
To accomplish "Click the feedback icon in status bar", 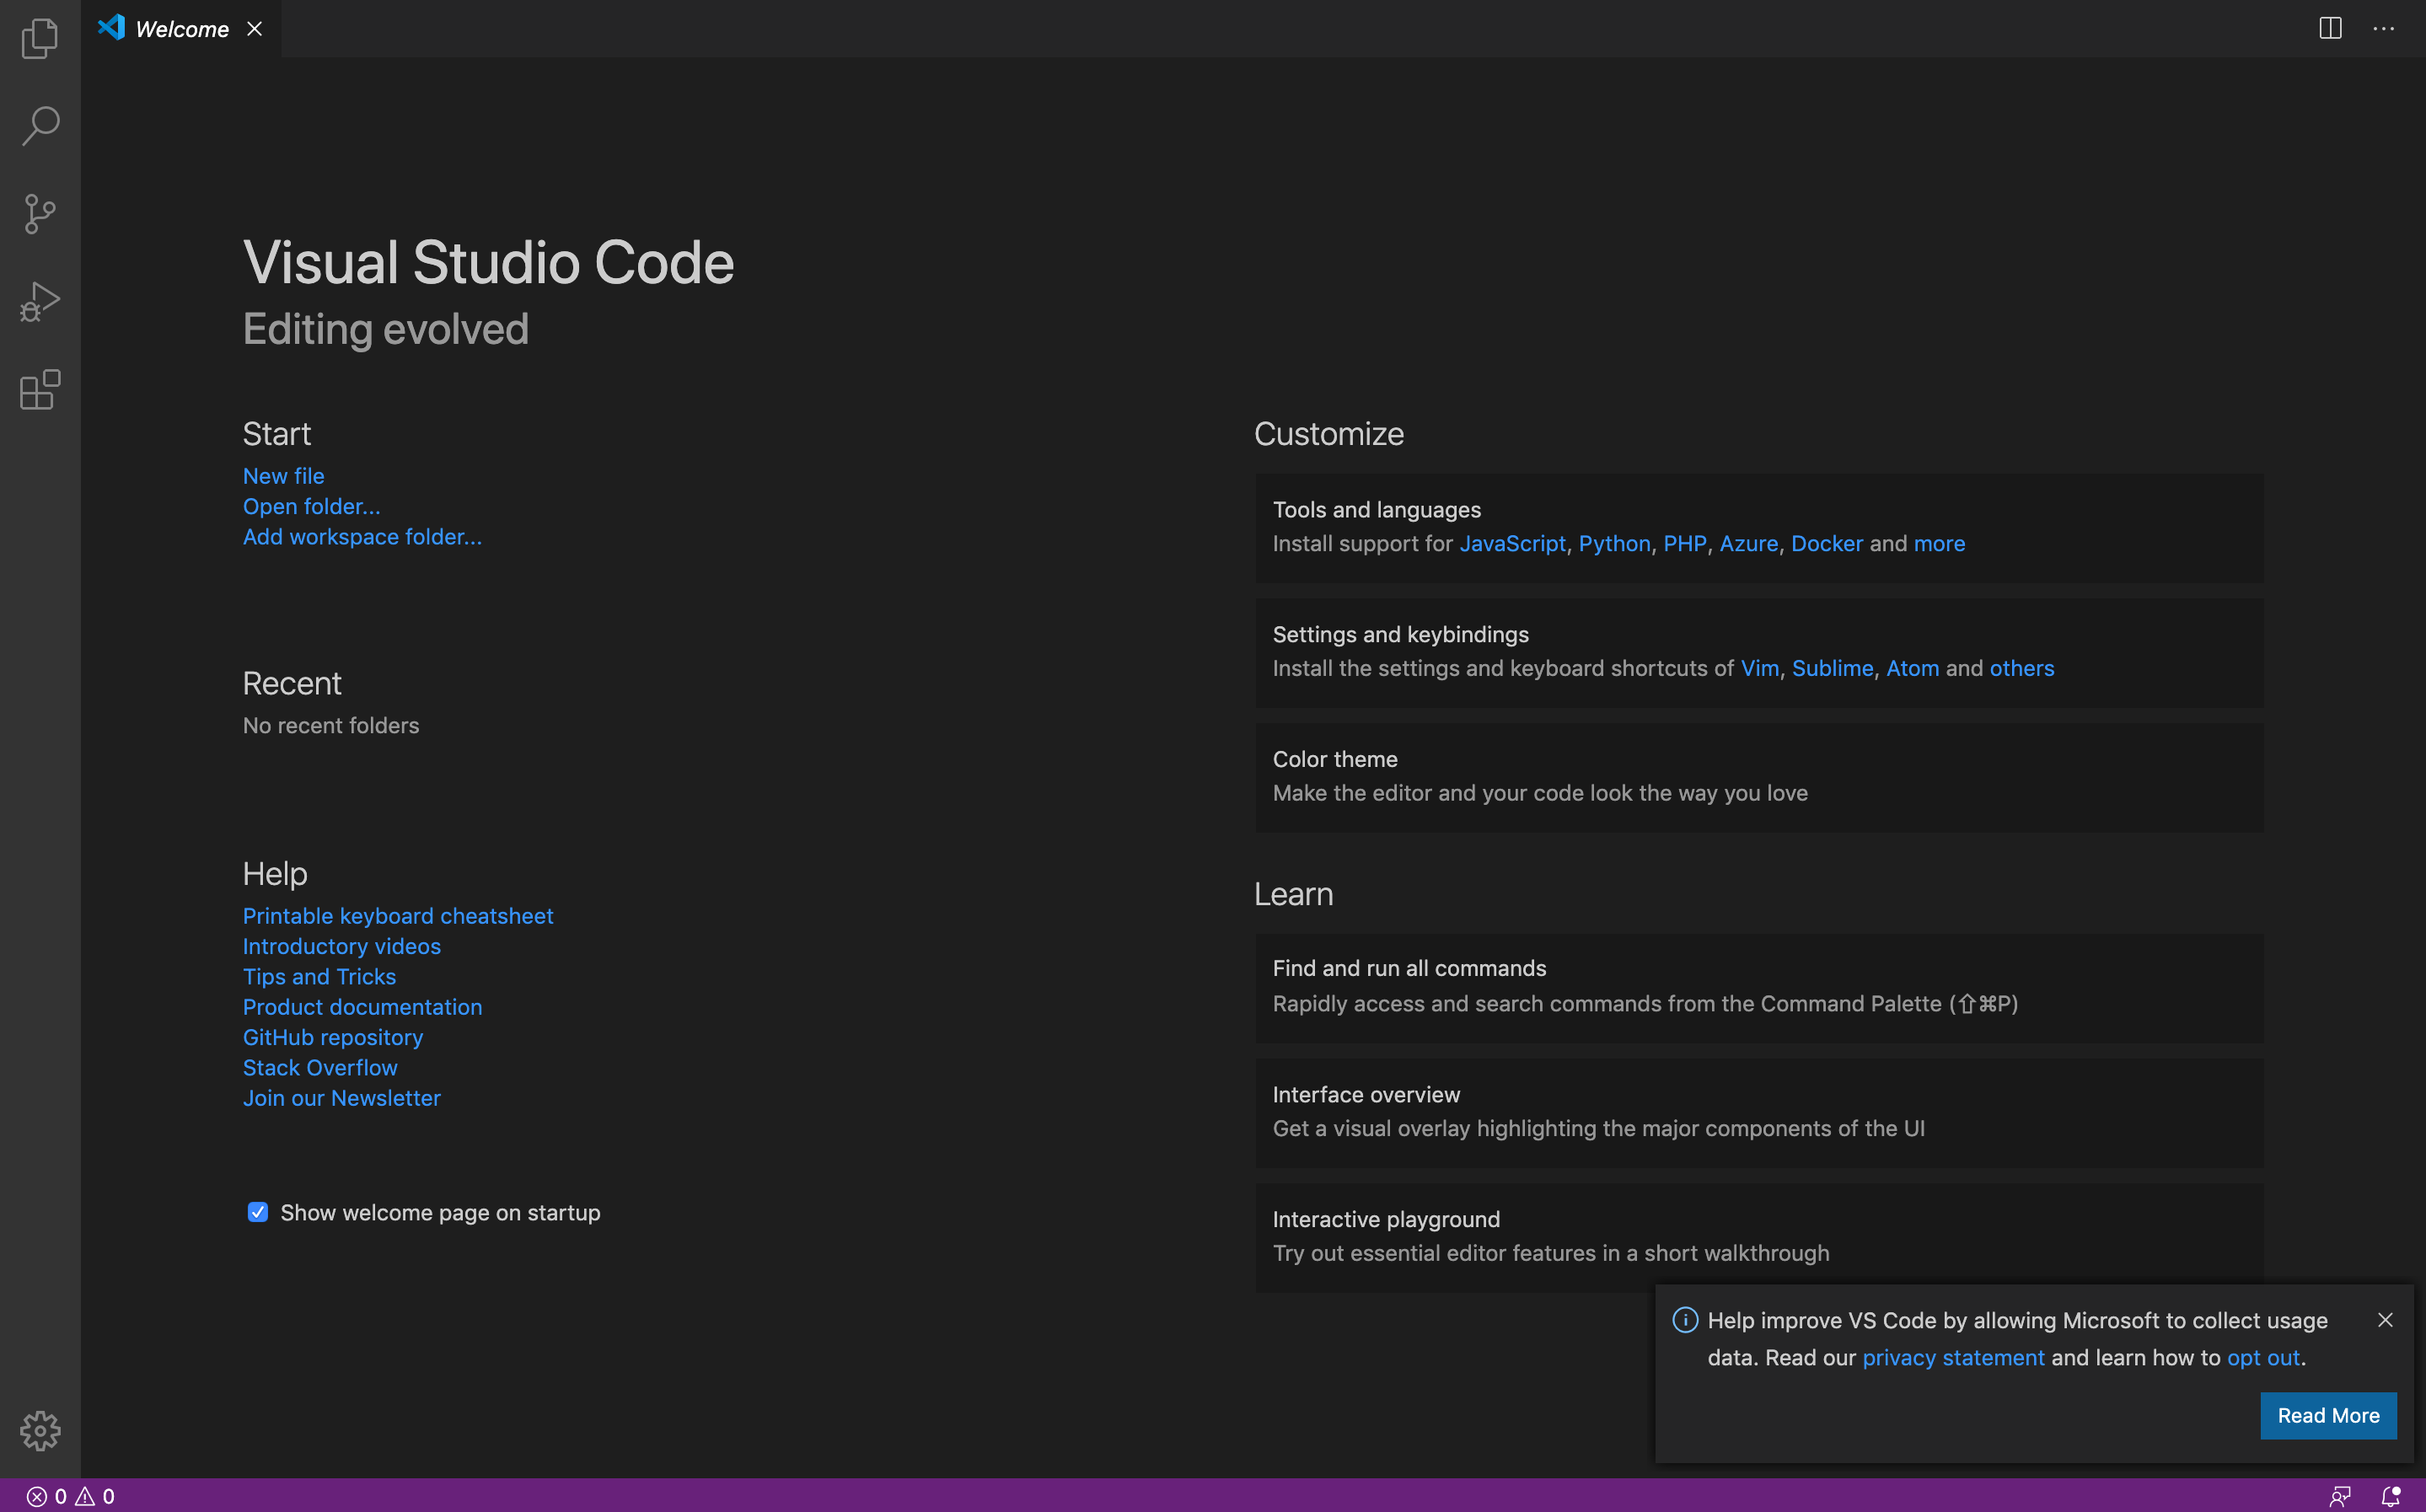I will 2340,1496.
